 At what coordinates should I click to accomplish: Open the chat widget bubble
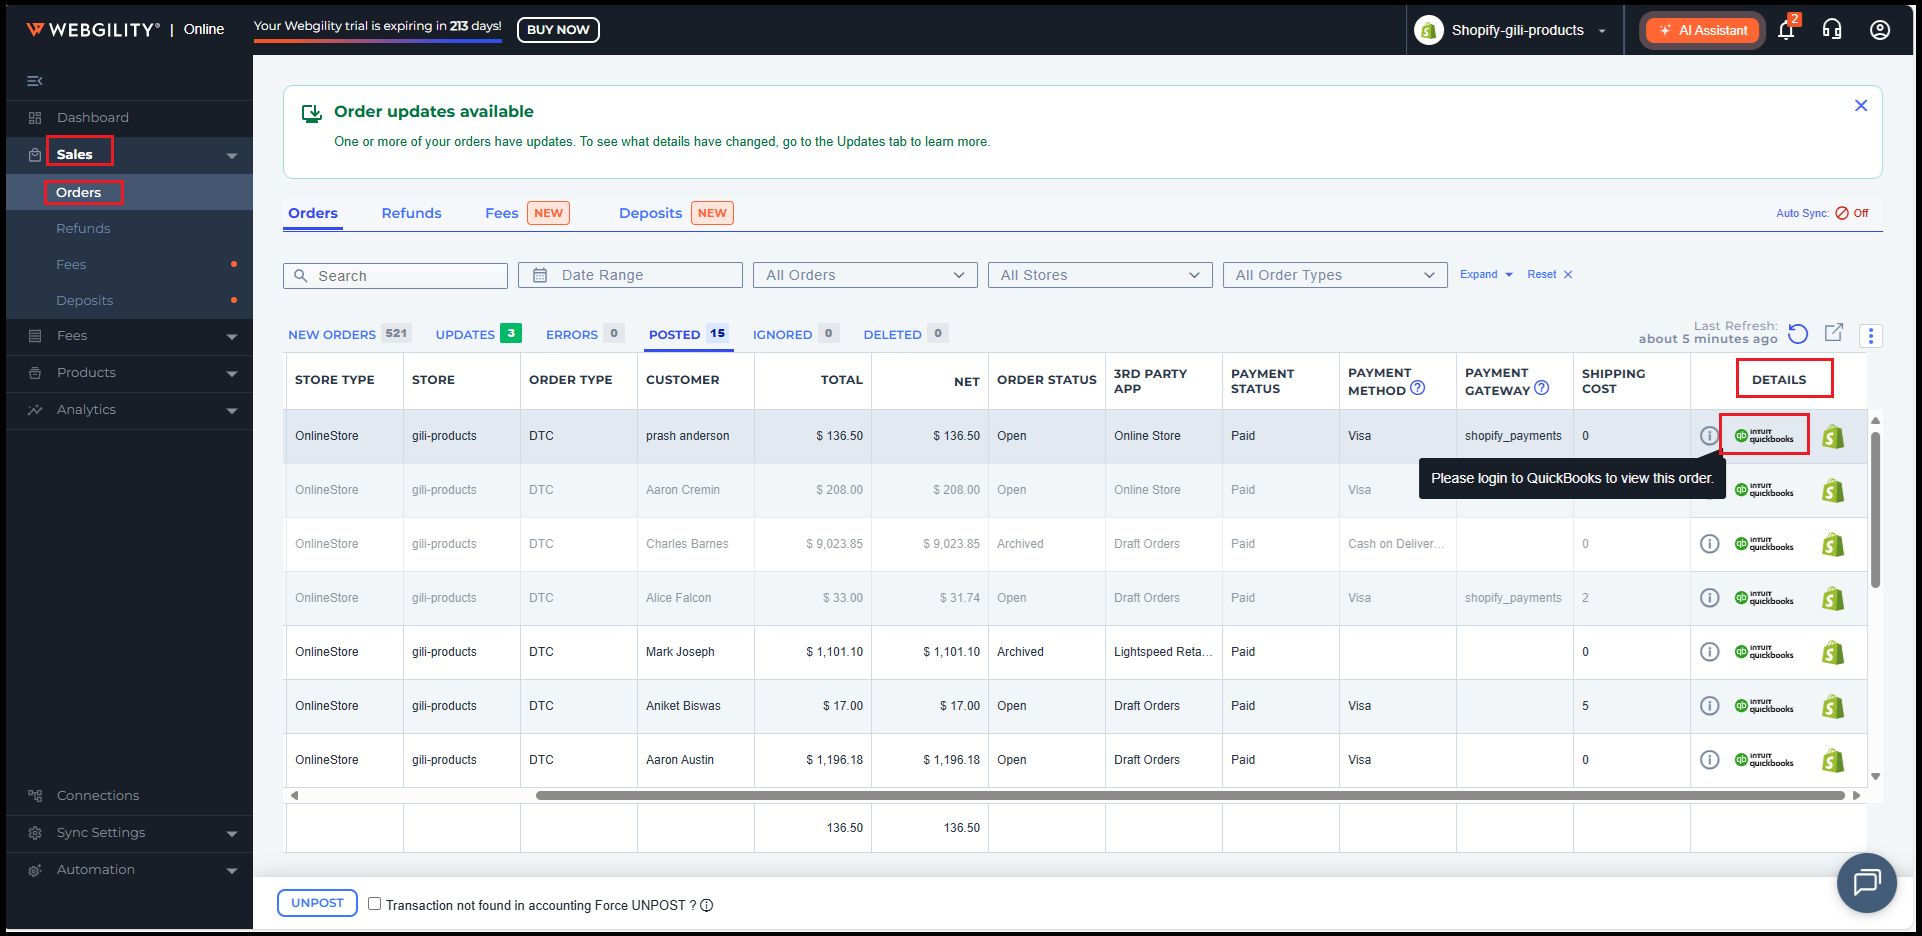click(x=1866, y=882)
